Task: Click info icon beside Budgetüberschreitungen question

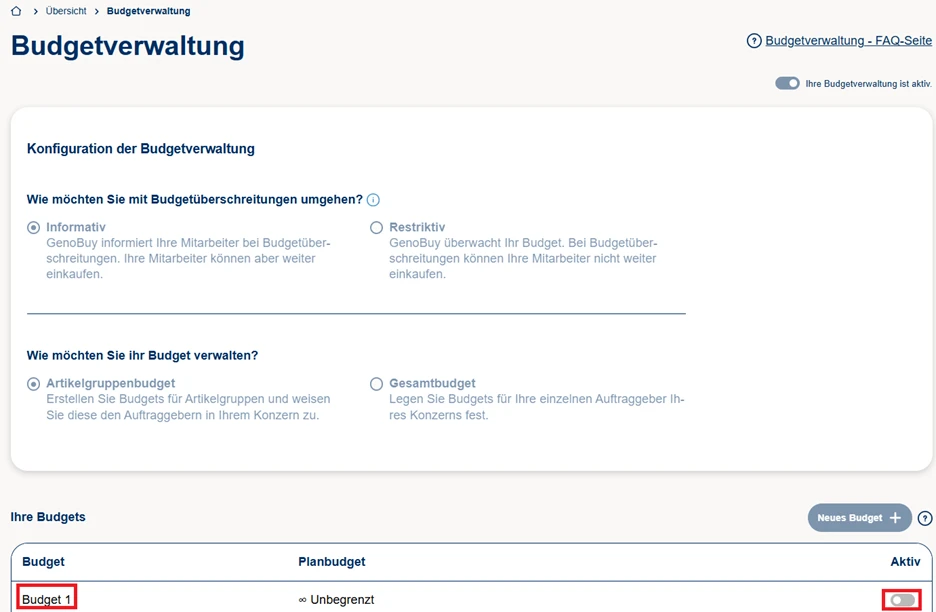Action: coord(373,200)
